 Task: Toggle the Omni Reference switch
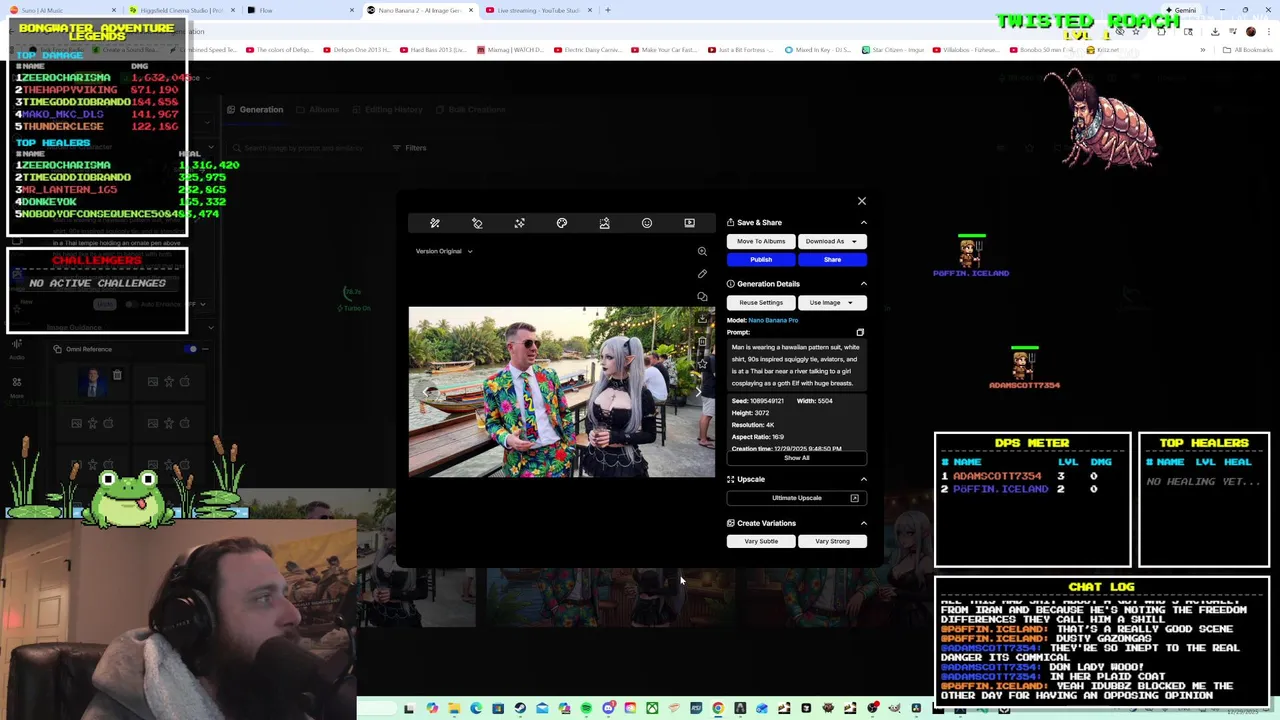click(x=191, y=349)
